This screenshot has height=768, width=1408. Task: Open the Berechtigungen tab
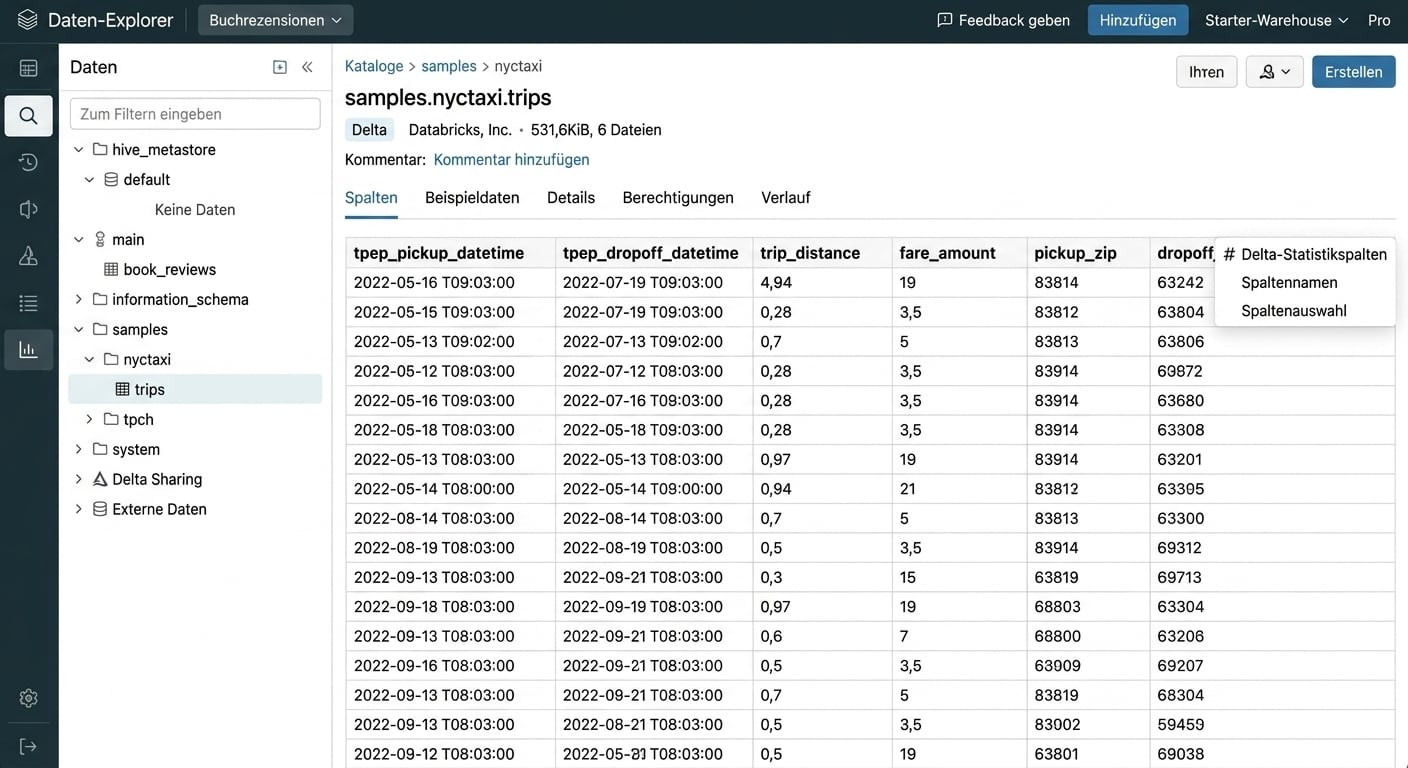point(678,197)
